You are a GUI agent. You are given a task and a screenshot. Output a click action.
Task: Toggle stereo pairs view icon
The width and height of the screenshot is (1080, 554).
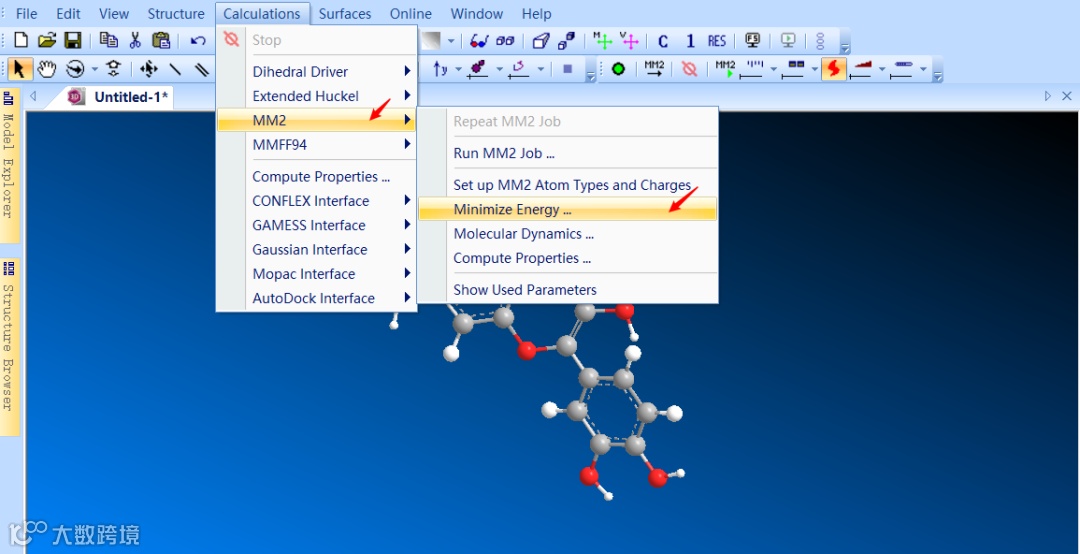[x=506, y=41]
